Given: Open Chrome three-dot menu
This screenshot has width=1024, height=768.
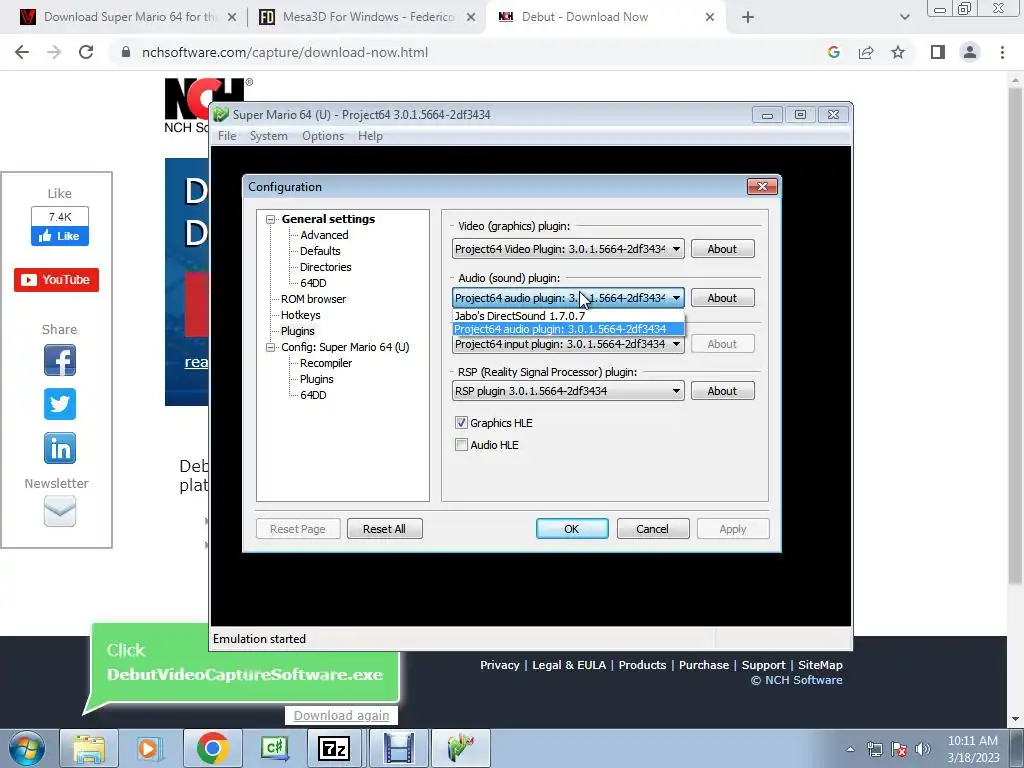Looking at the screenshot, I should coord(1002,52).
